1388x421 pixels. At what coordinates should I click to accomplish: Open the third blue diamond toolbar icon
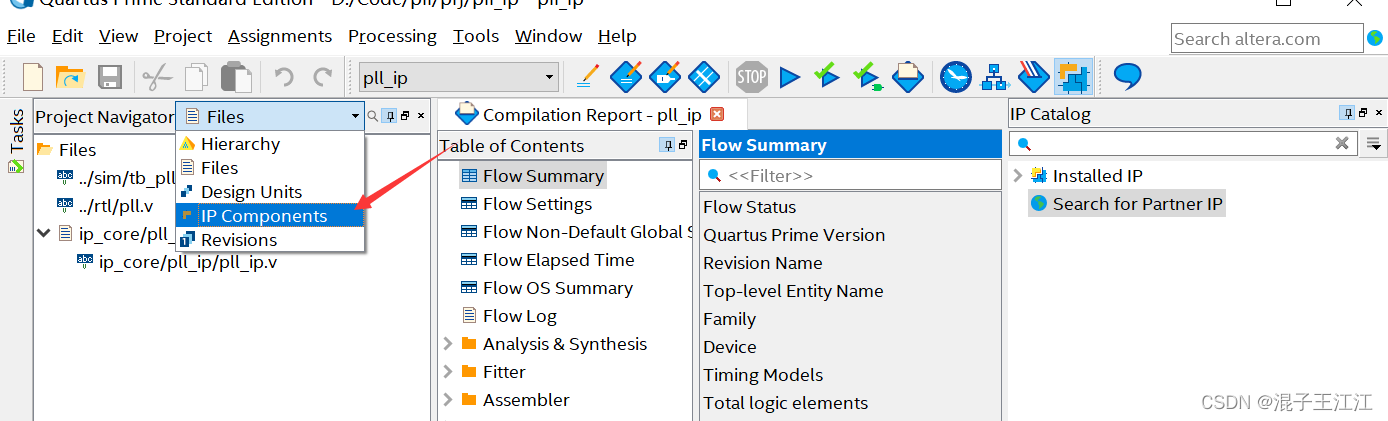click(704, 75)
